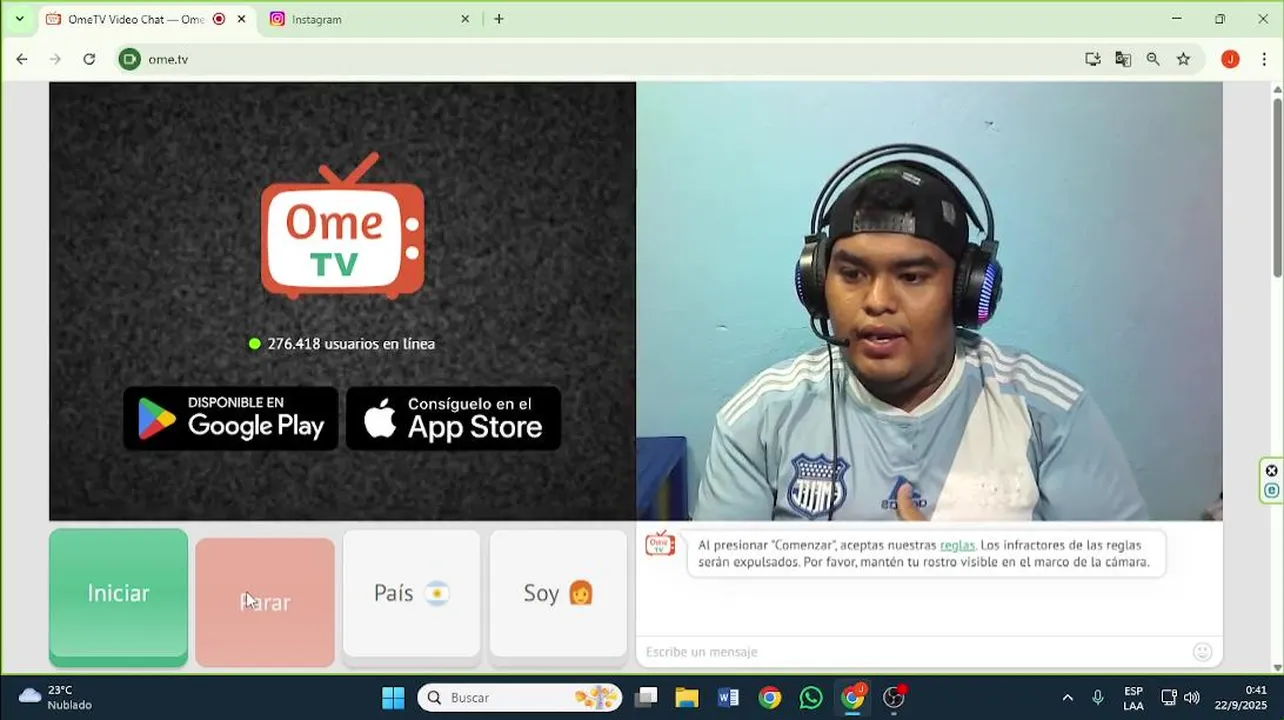Click the OmeTV logo in video panel
1284x720 pixels.
pos(343,227)
